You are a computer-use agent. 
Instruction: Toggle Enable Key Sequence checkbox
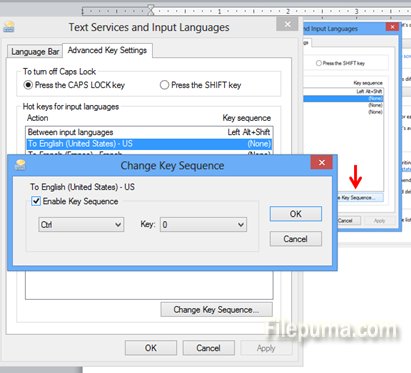click(36, 201)
